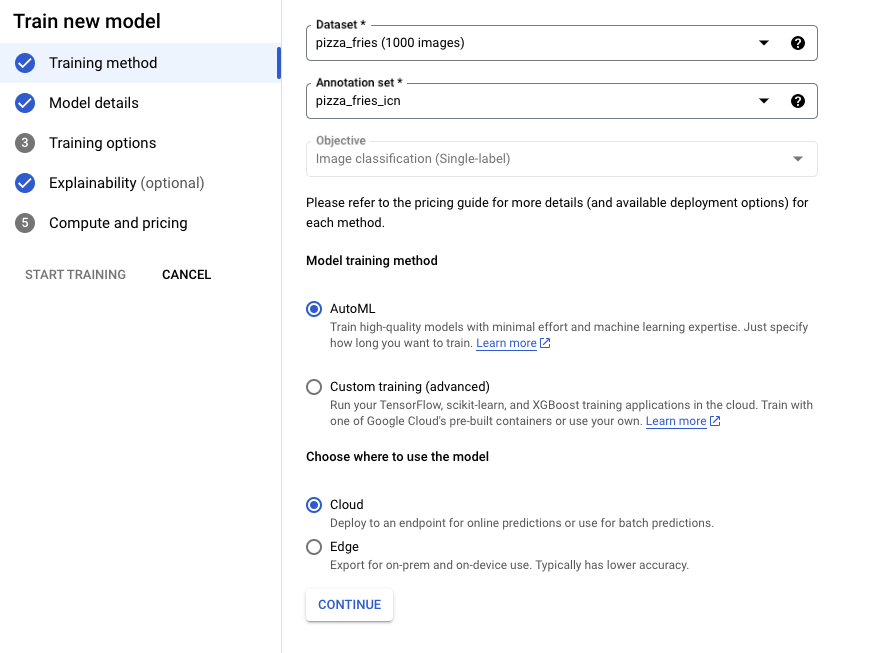This screenshot has height=653, width=880.
Task: Open Learn more link under Custom training
Action: pos(676,421)
